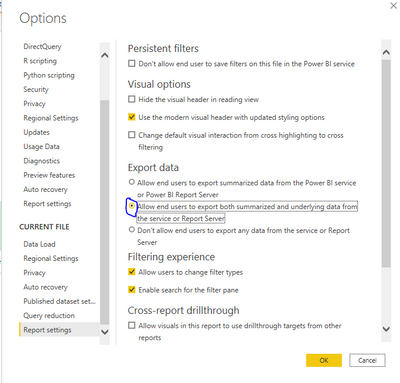Select global Privacy below Security
The width and height of the screenshot is (400, 383).
pyautogui.click(x=34, y=104)
